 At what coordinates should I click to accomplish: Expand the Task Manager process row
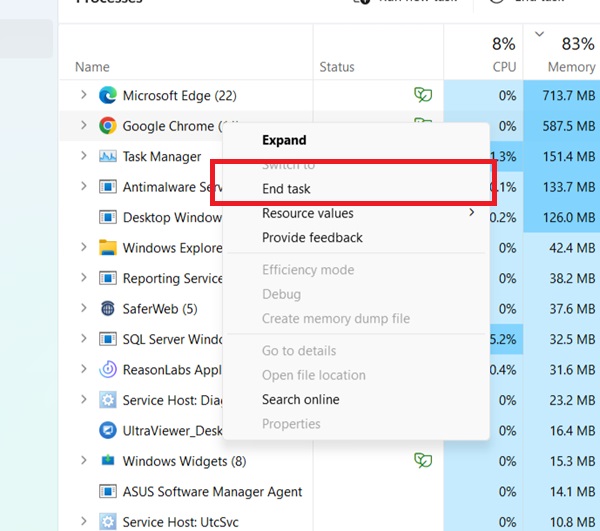pyautogui.click(x=84, y=156)
